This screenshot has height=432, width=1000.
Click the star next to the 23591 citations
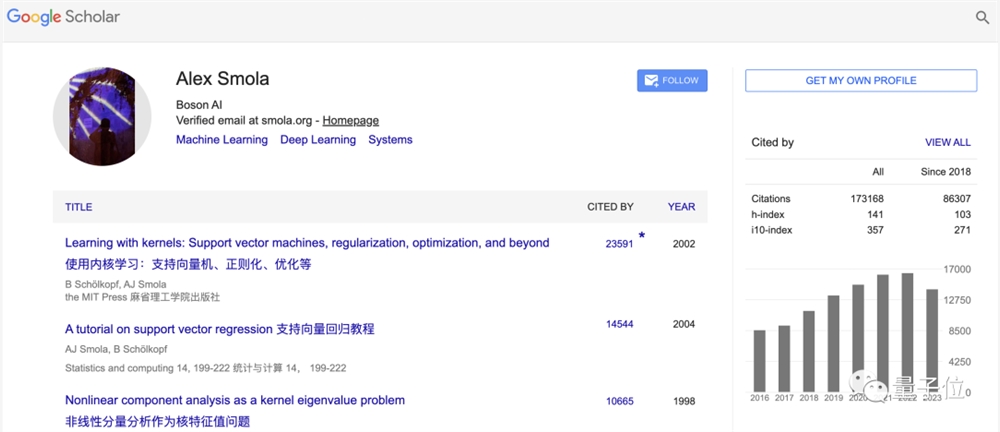[642, 235]
